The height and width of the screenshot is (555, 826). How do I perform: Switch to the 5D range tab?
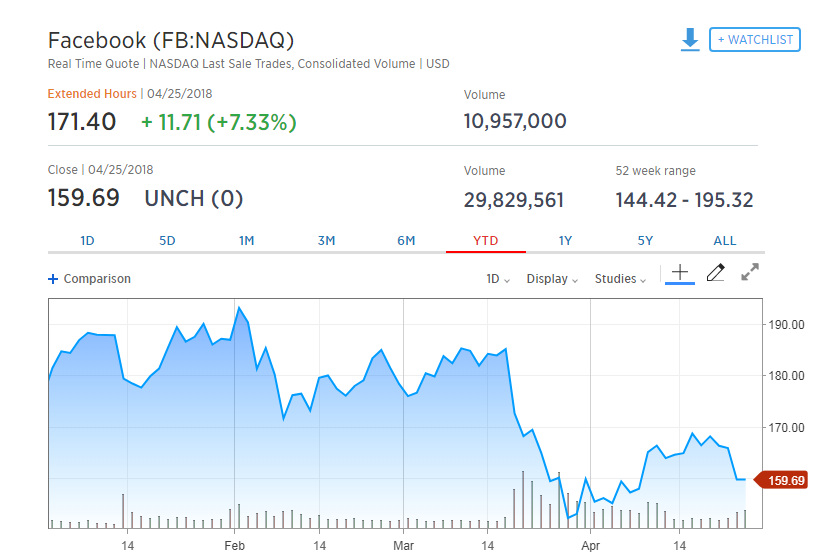click(x=167, y=241)
